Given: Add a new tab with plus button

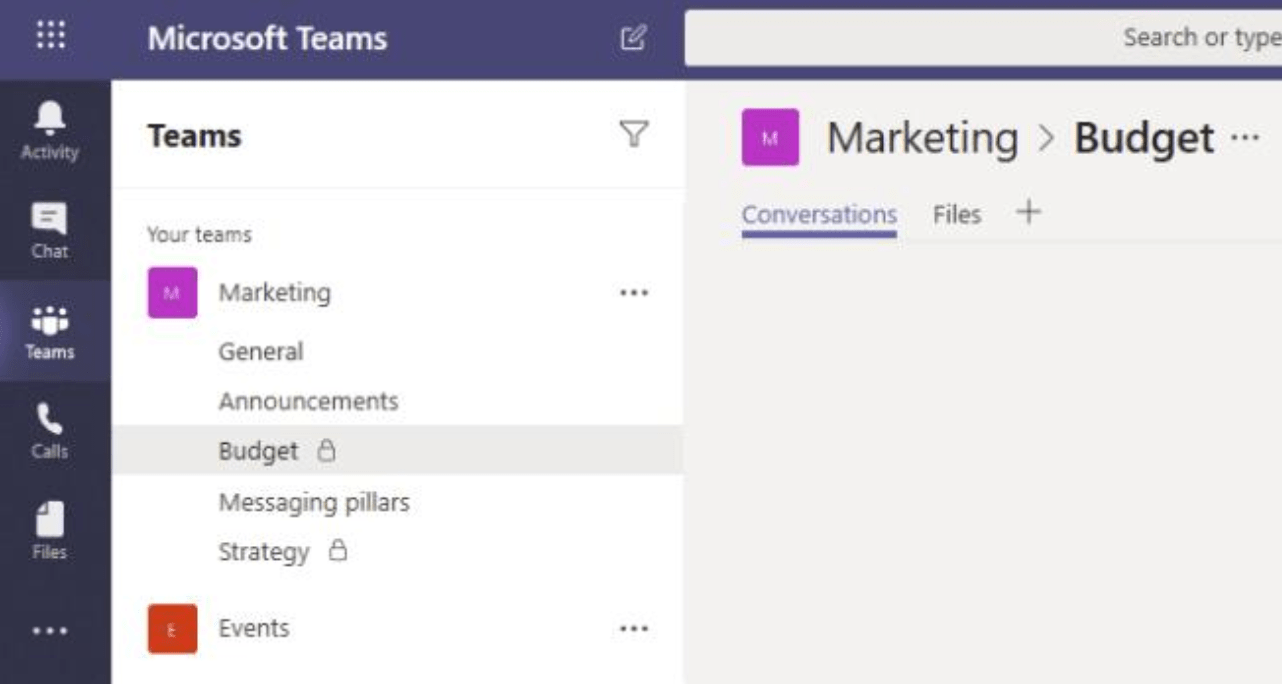Looking at the screenshot, I should [1028, 212].
